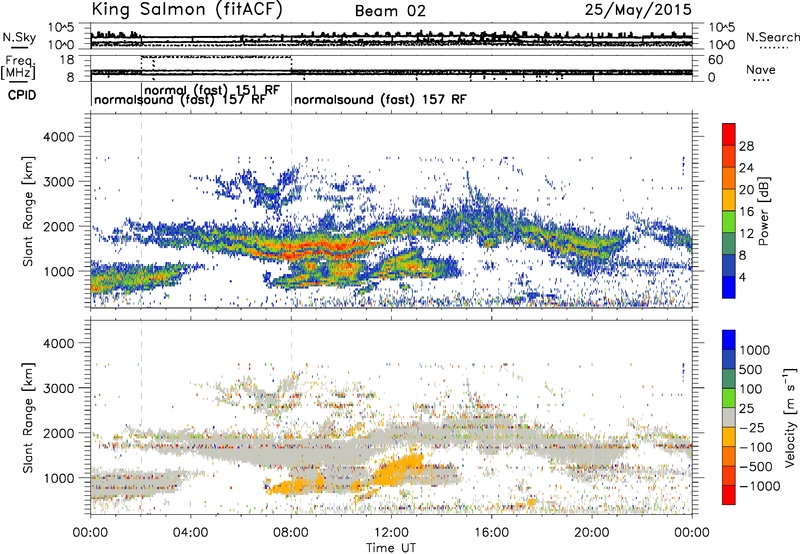The width and height of the screenshot is (800, 554).
Task: Click the 'CPID' row label
Action: (x=22, y=95)
